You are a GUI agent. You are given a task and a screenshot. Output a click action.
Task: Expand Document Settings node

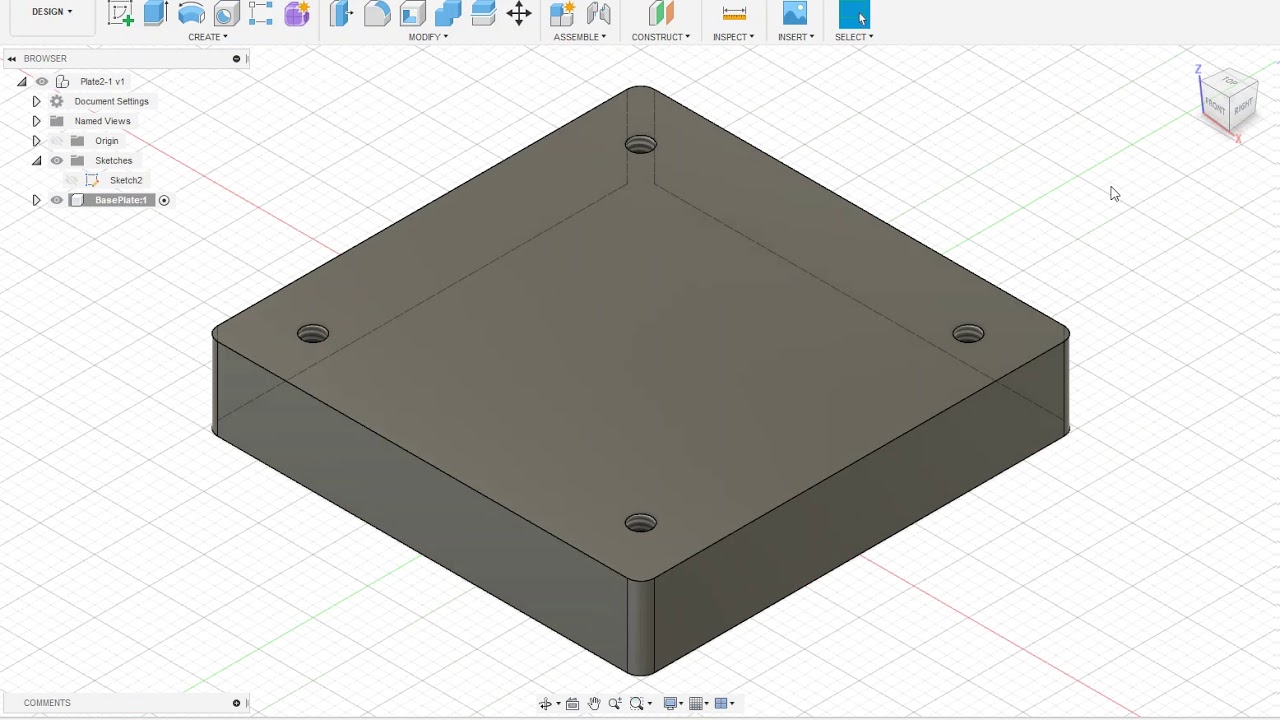pos(36,102)
